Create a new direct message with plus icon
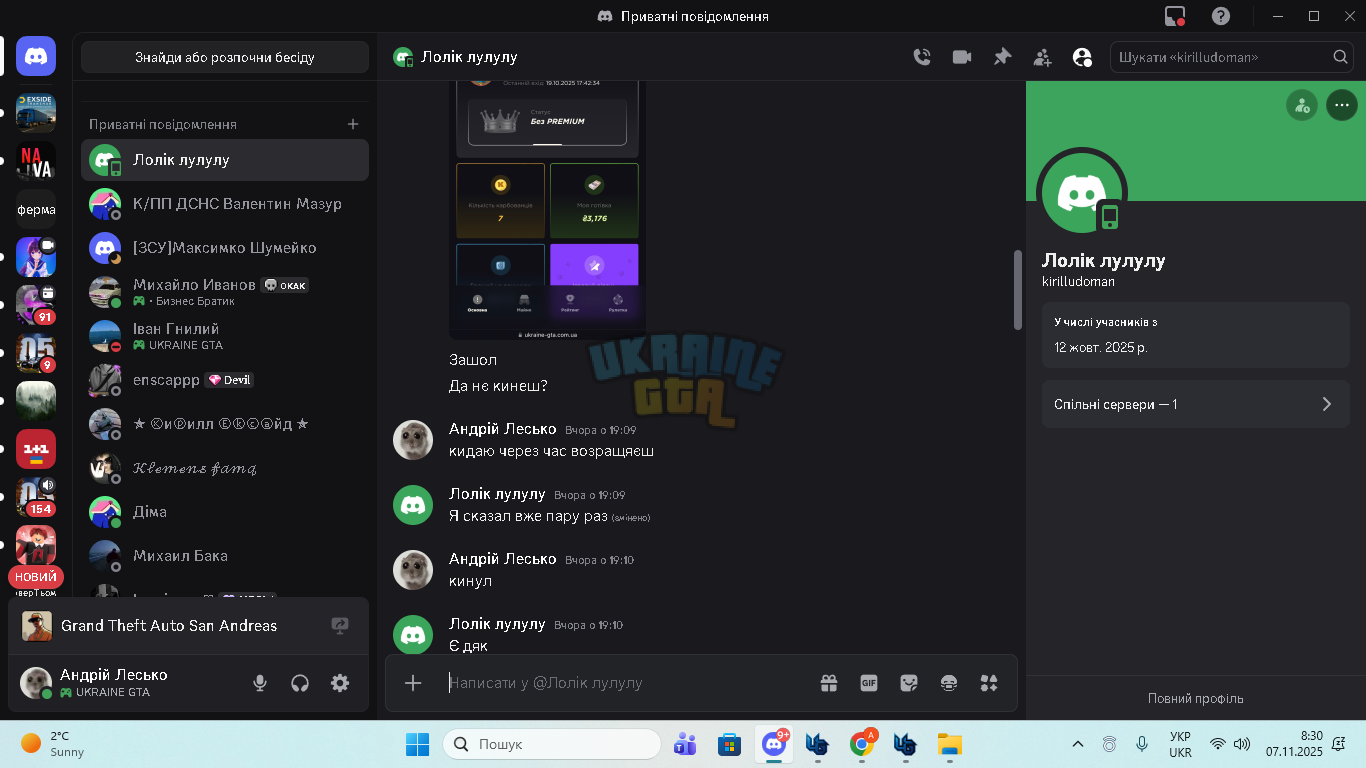This screenshot has width=1366, height=768. click(x=353, y=124)
